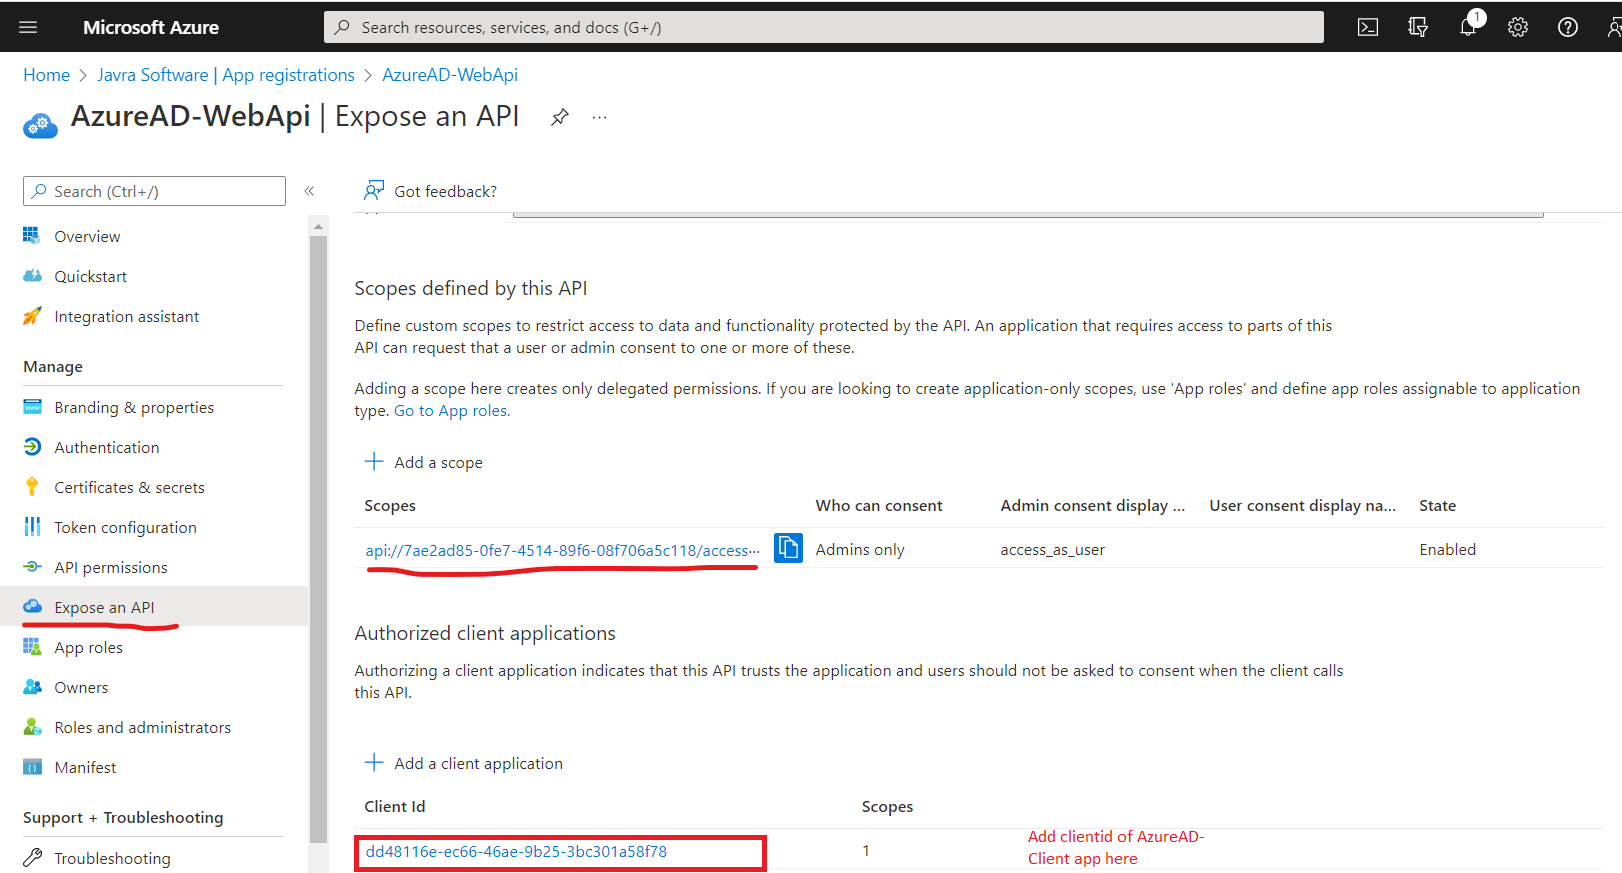Click the Token configuration bars icon
Image resolution: width=1622 pixels, height=873 pixels.
tap(32, 527)
